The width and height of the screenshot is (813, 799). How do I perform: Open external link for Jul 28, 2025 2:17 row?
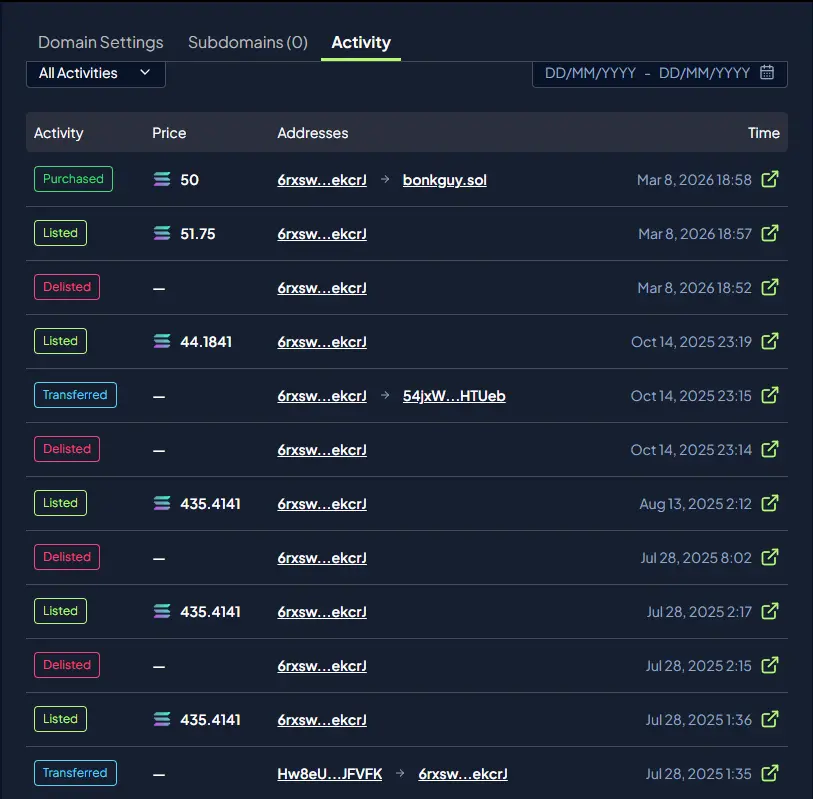pos(769,611)
